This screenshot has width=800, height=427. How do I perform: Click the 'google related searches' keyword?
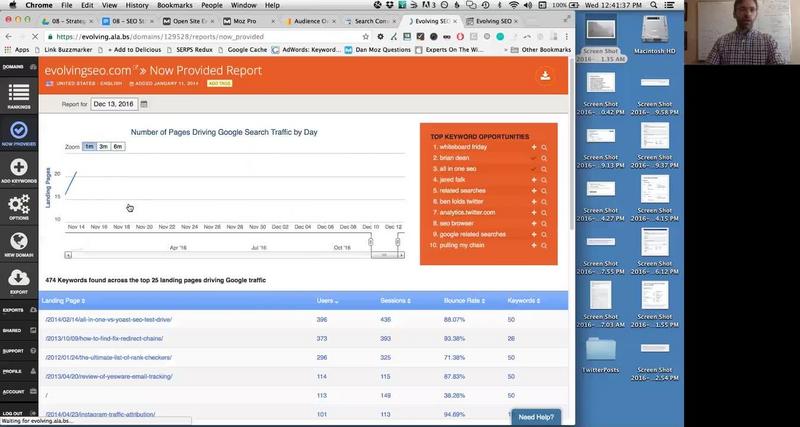[x=472, y=234]
